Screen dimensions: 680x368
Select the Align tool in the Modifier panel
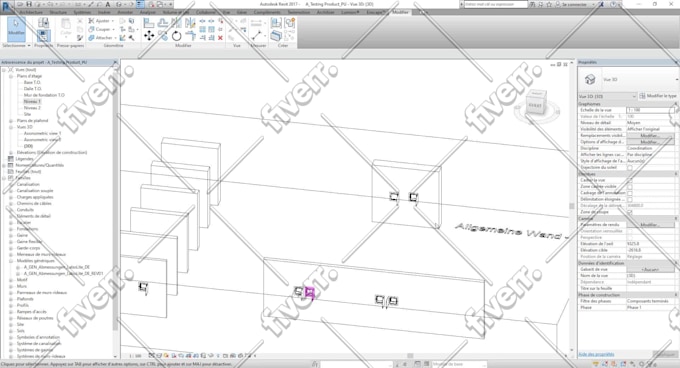149,23
